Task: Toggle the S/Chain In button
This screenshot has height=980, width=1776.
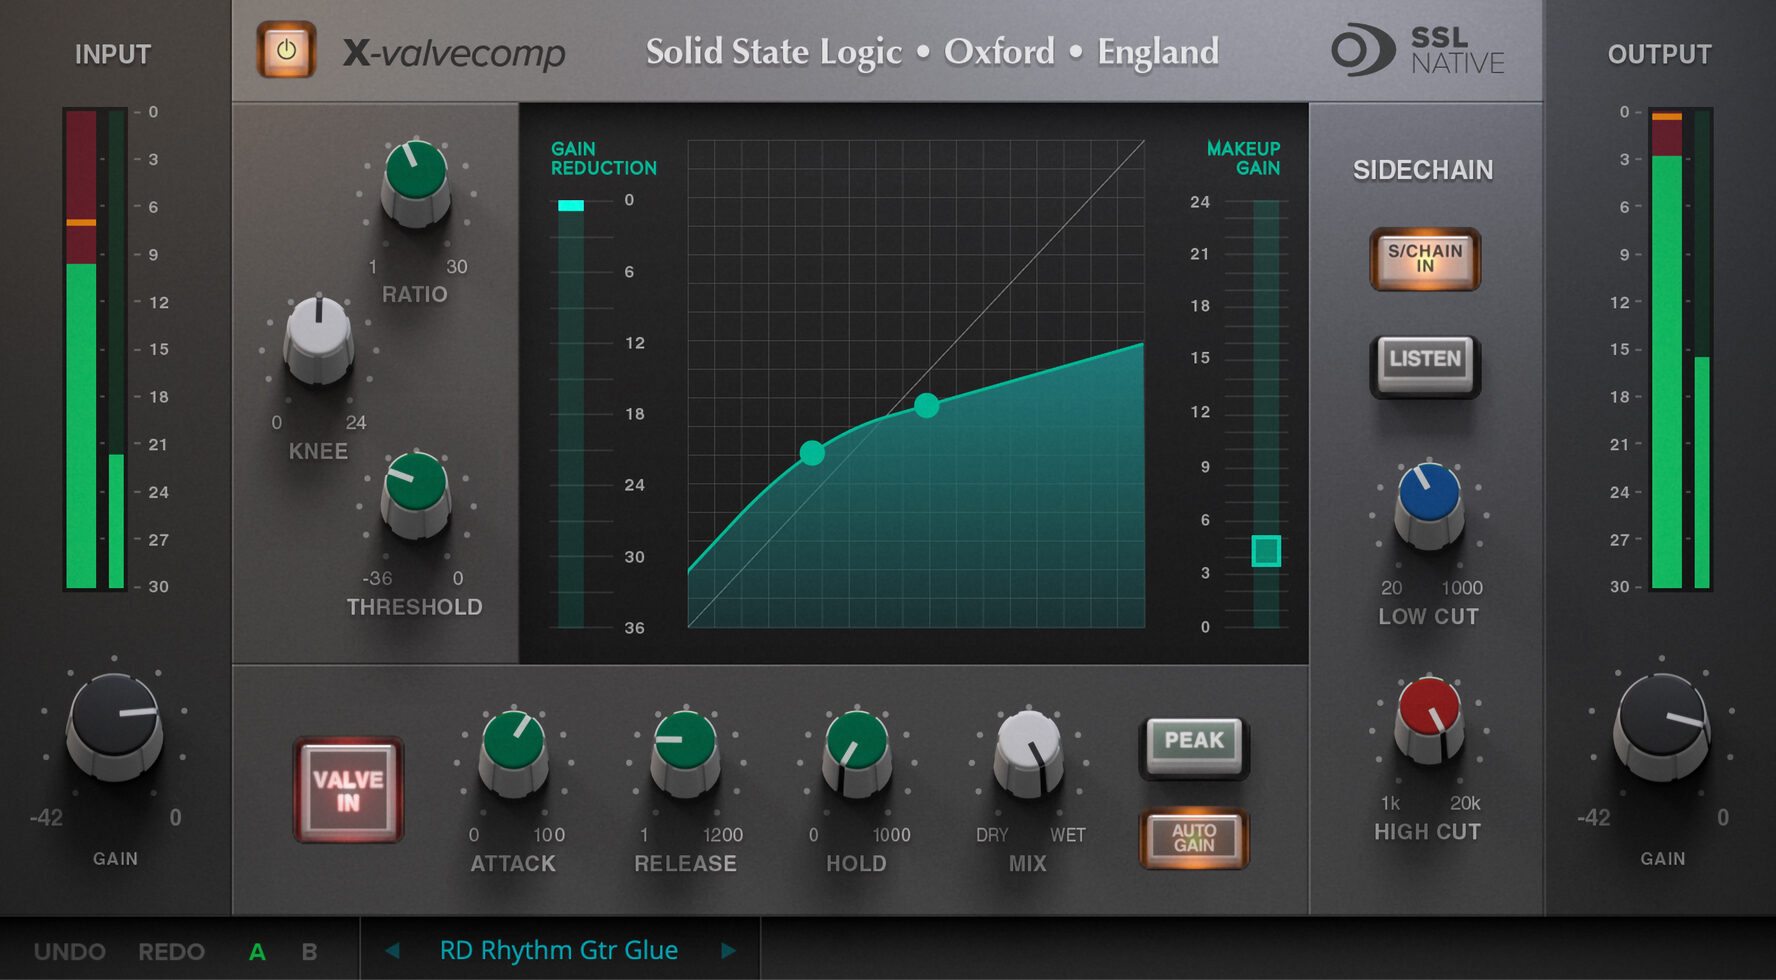Action: click(1425, 259)
